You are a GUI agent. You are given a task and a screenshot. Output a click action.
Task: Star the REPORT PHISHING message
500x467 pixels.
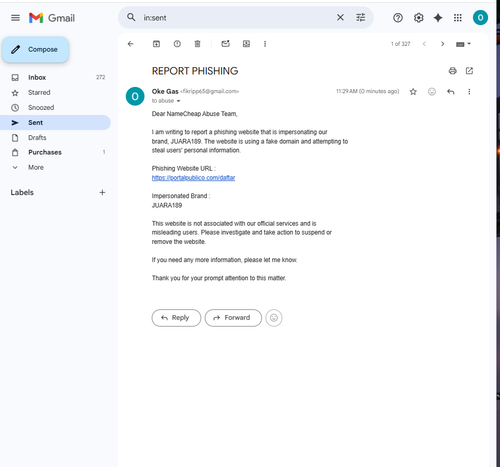point(413,91)
